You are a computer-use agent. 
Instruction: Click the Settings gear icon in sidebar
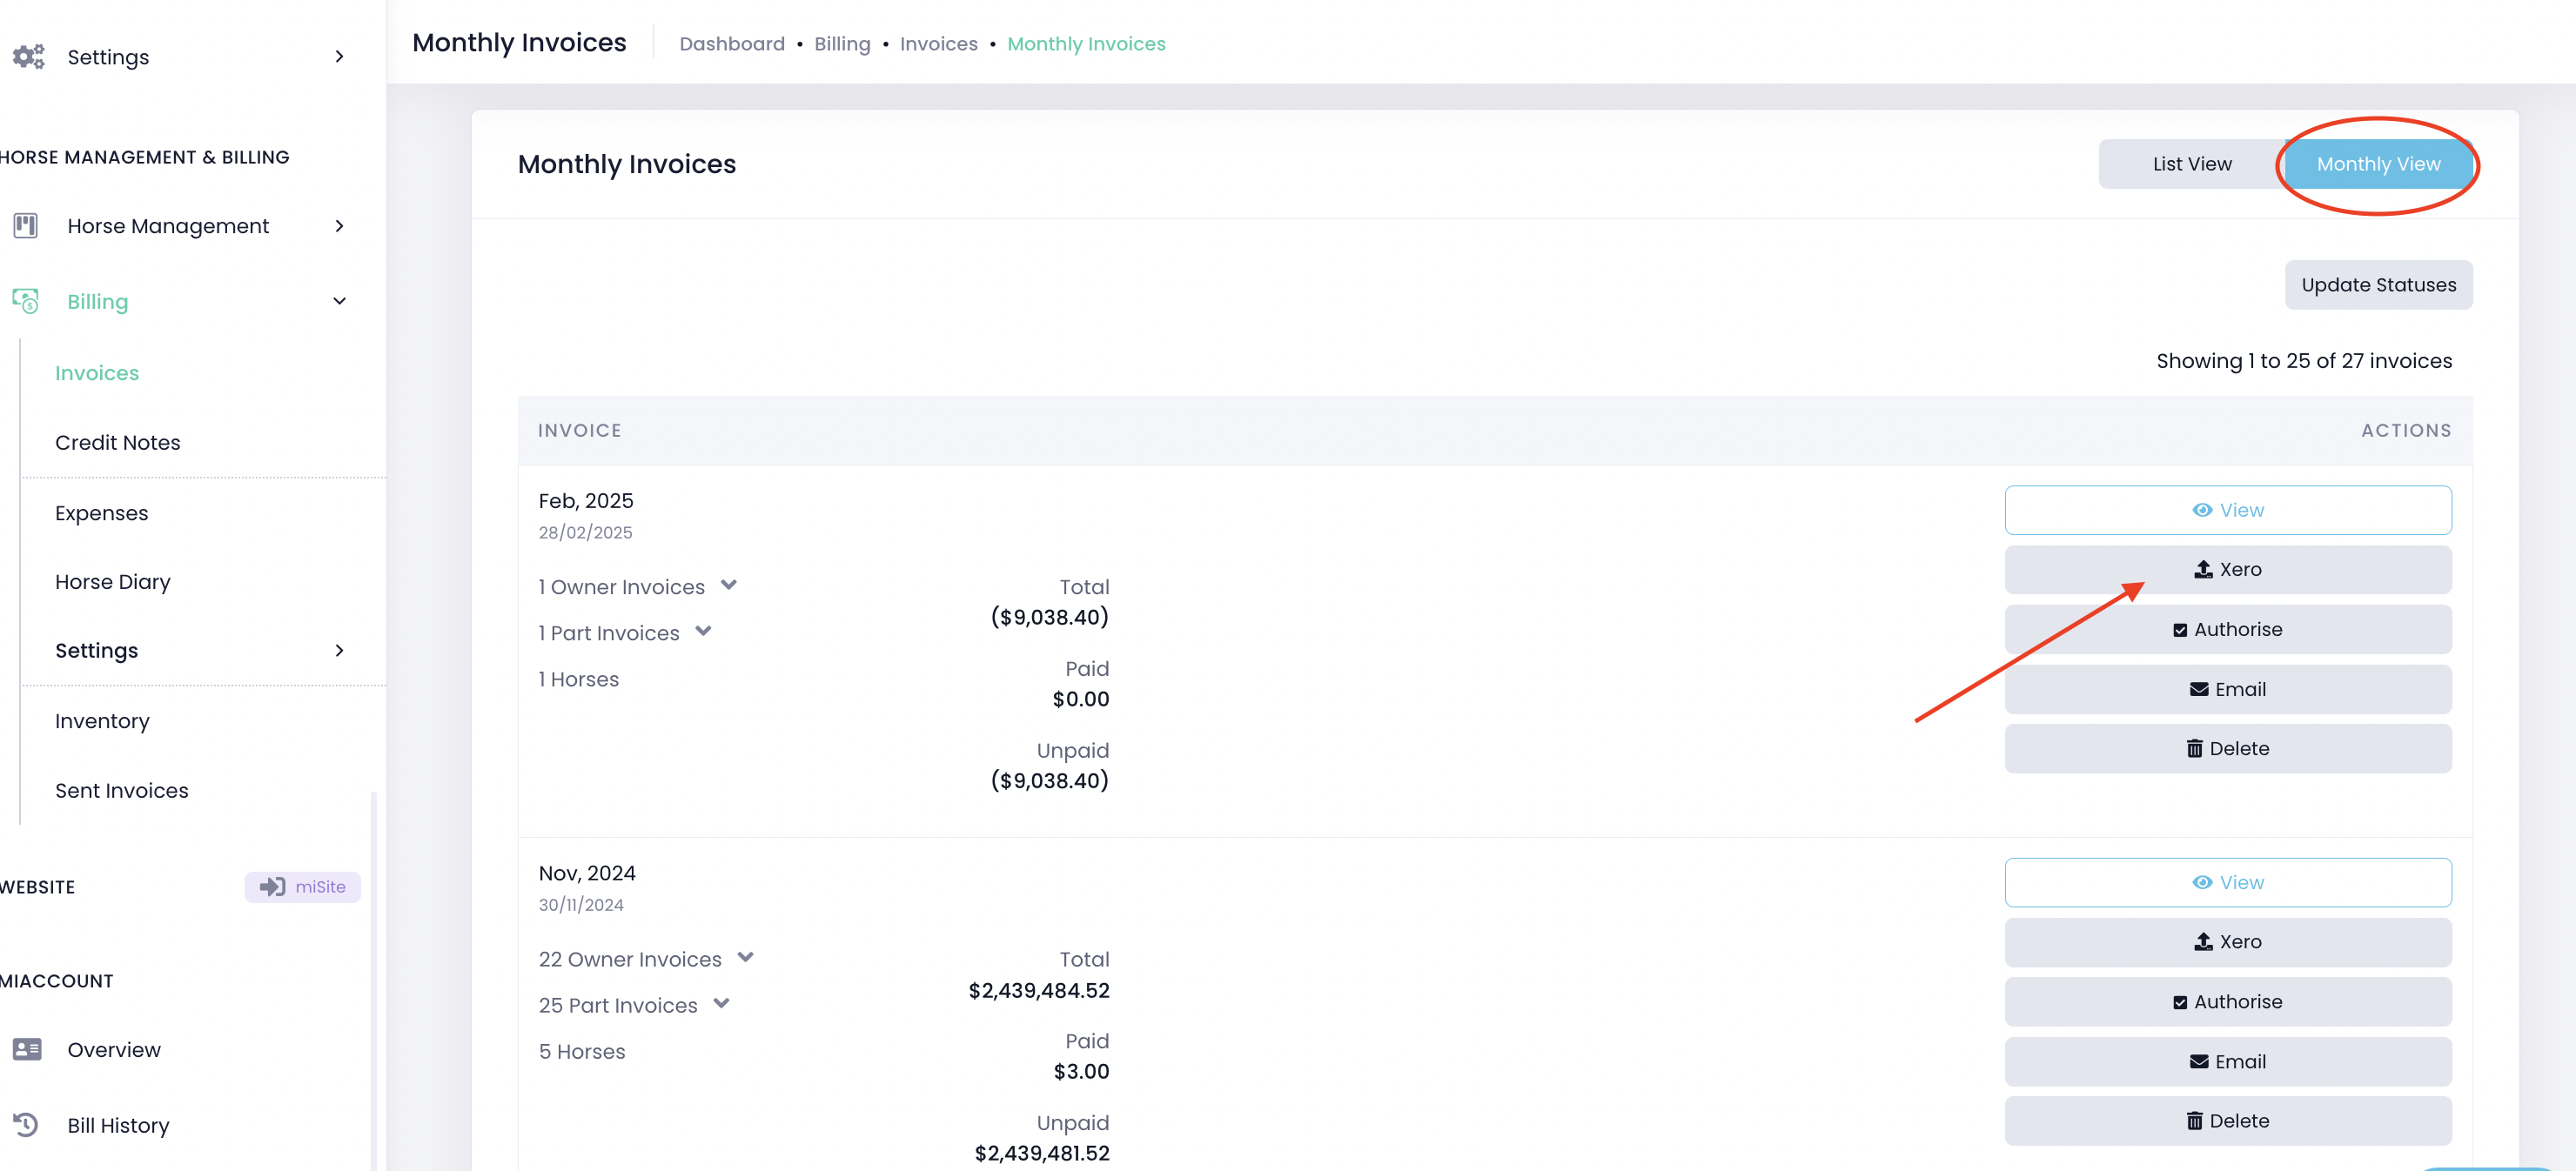coord(28,56)
